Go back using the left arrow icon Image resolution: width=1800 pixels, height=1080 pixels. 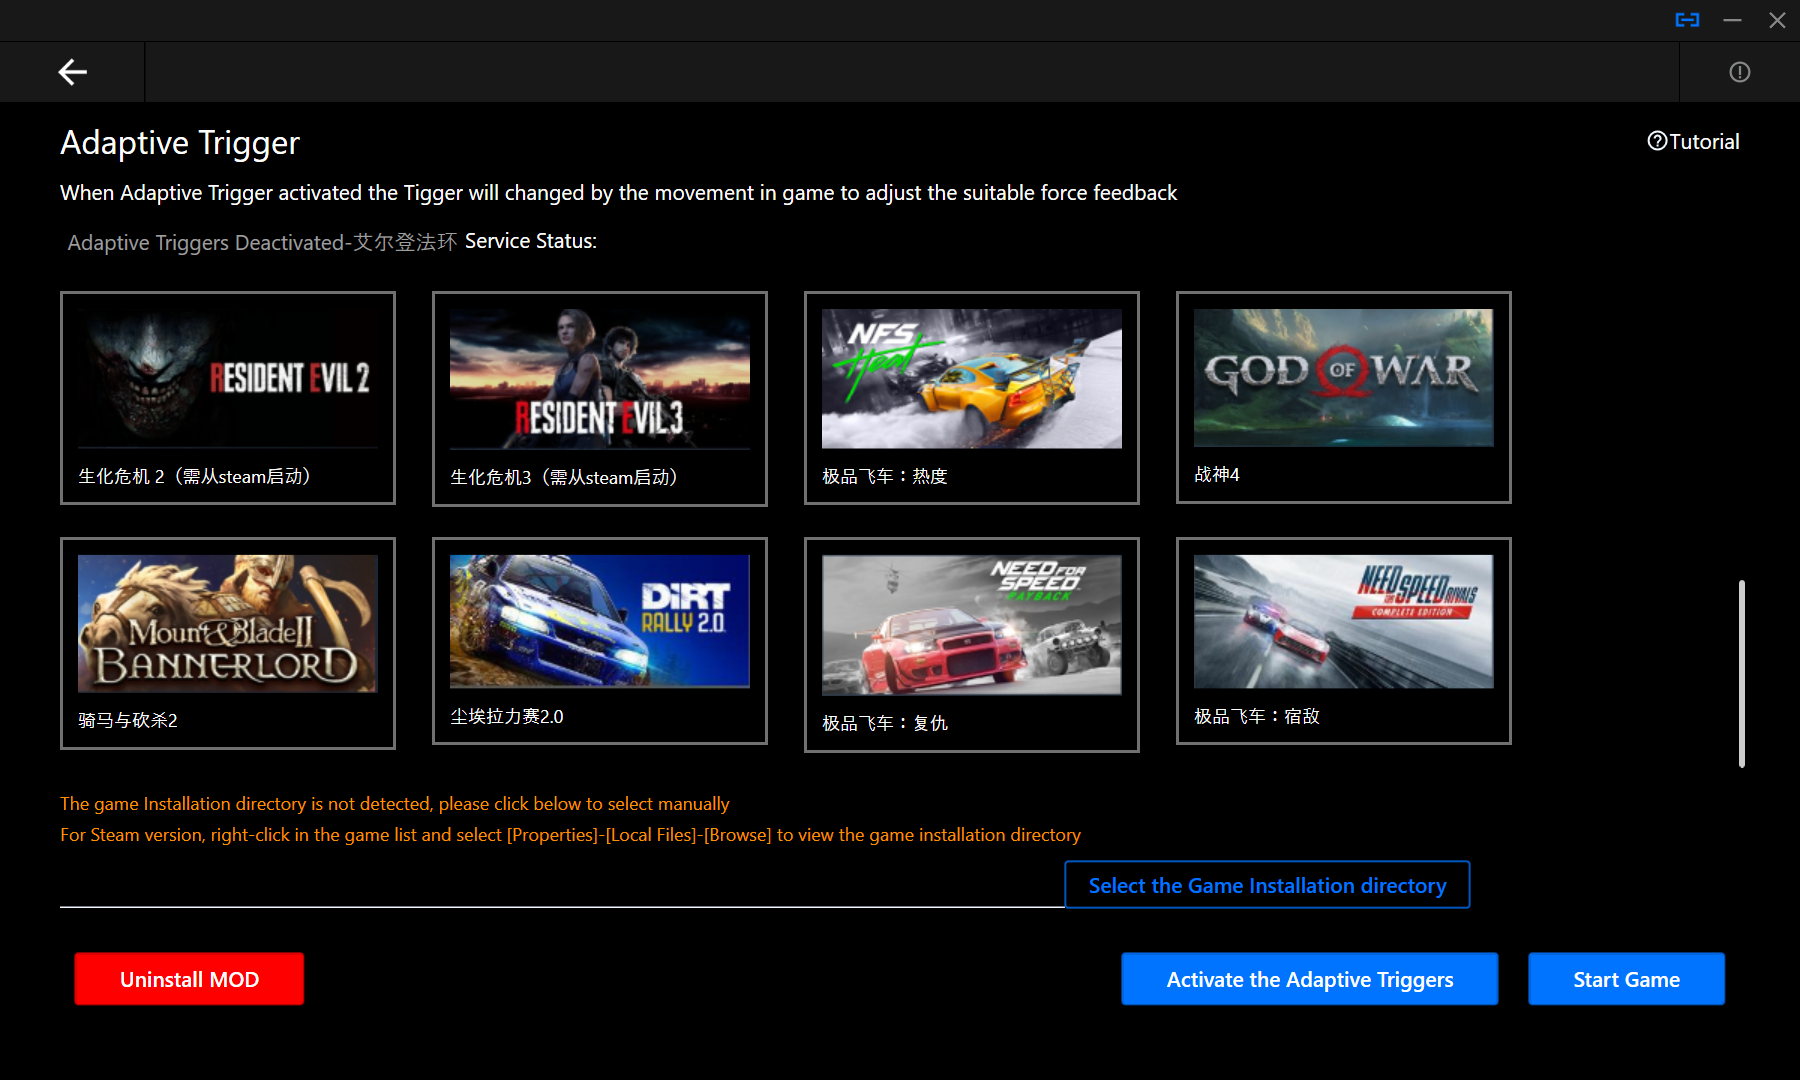pyautogui.click(x=72, y=72)
